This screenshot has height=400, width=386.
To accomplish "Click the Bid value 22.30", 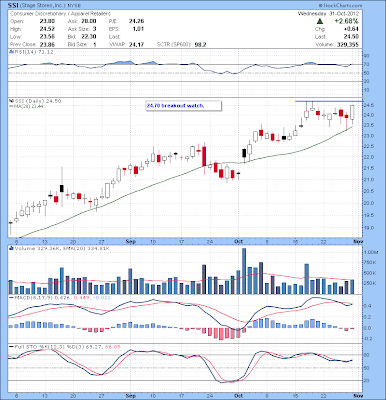I will pyautogui.click(x=89, y=37).
